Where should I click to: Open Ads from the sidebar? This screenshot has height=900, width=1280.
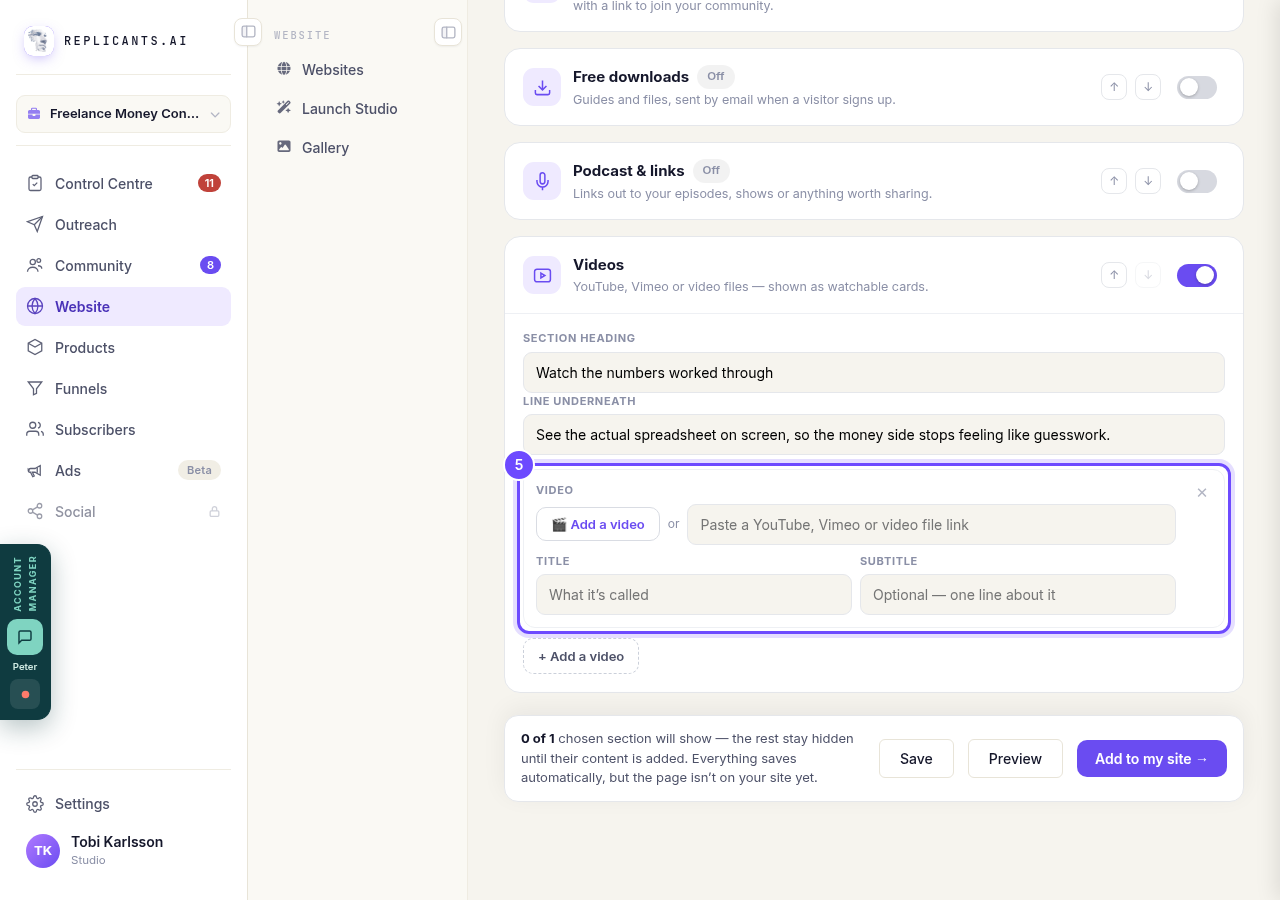tap(123, 471)
